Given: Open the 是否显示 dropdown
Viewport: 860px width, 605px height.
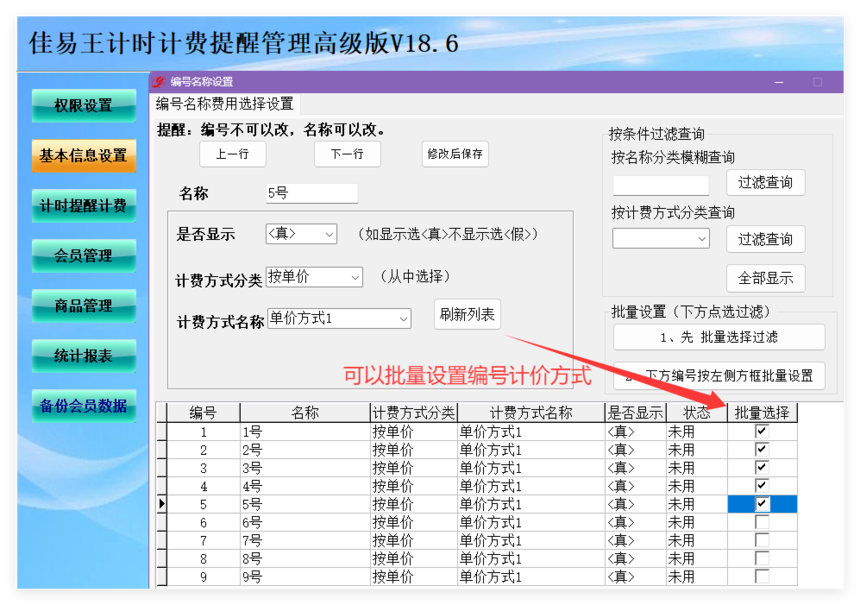Looking at the screenshot, I should click(x=301, y=234).
